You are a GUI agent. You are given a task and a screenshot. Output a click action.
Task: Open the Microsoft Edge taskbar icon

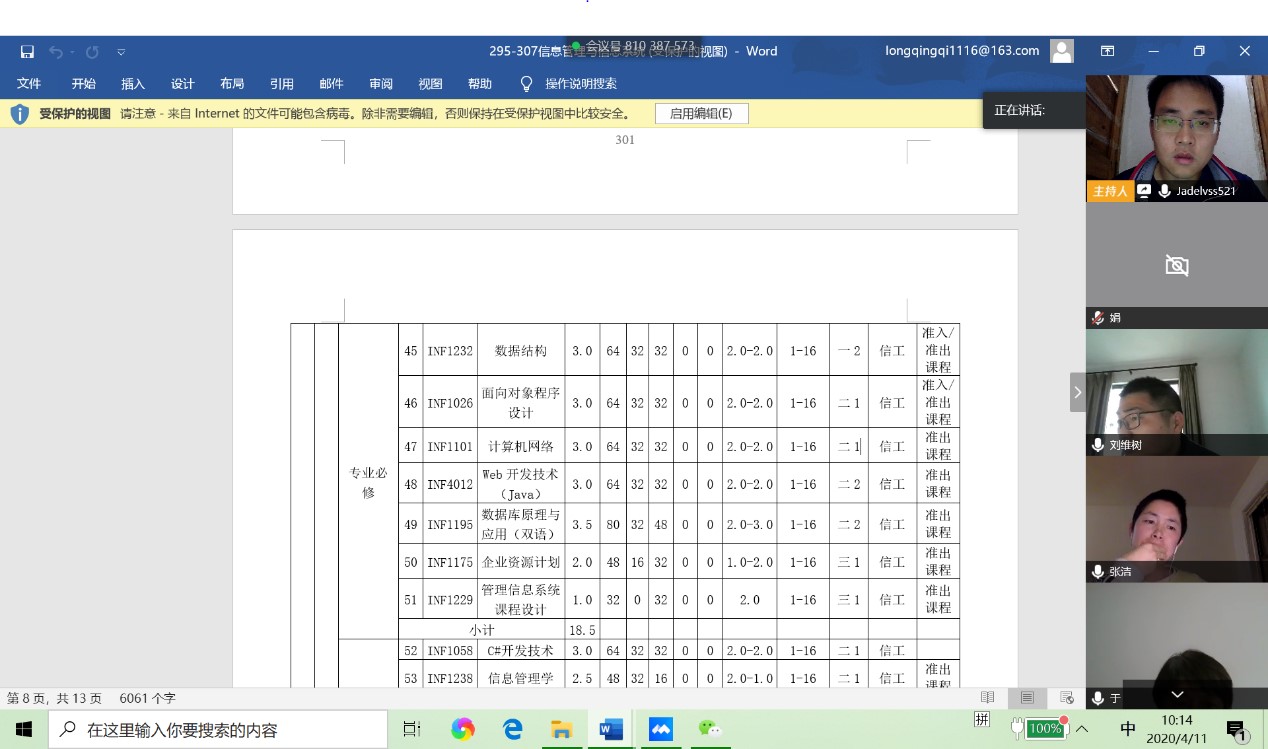[x=512, y=729]
